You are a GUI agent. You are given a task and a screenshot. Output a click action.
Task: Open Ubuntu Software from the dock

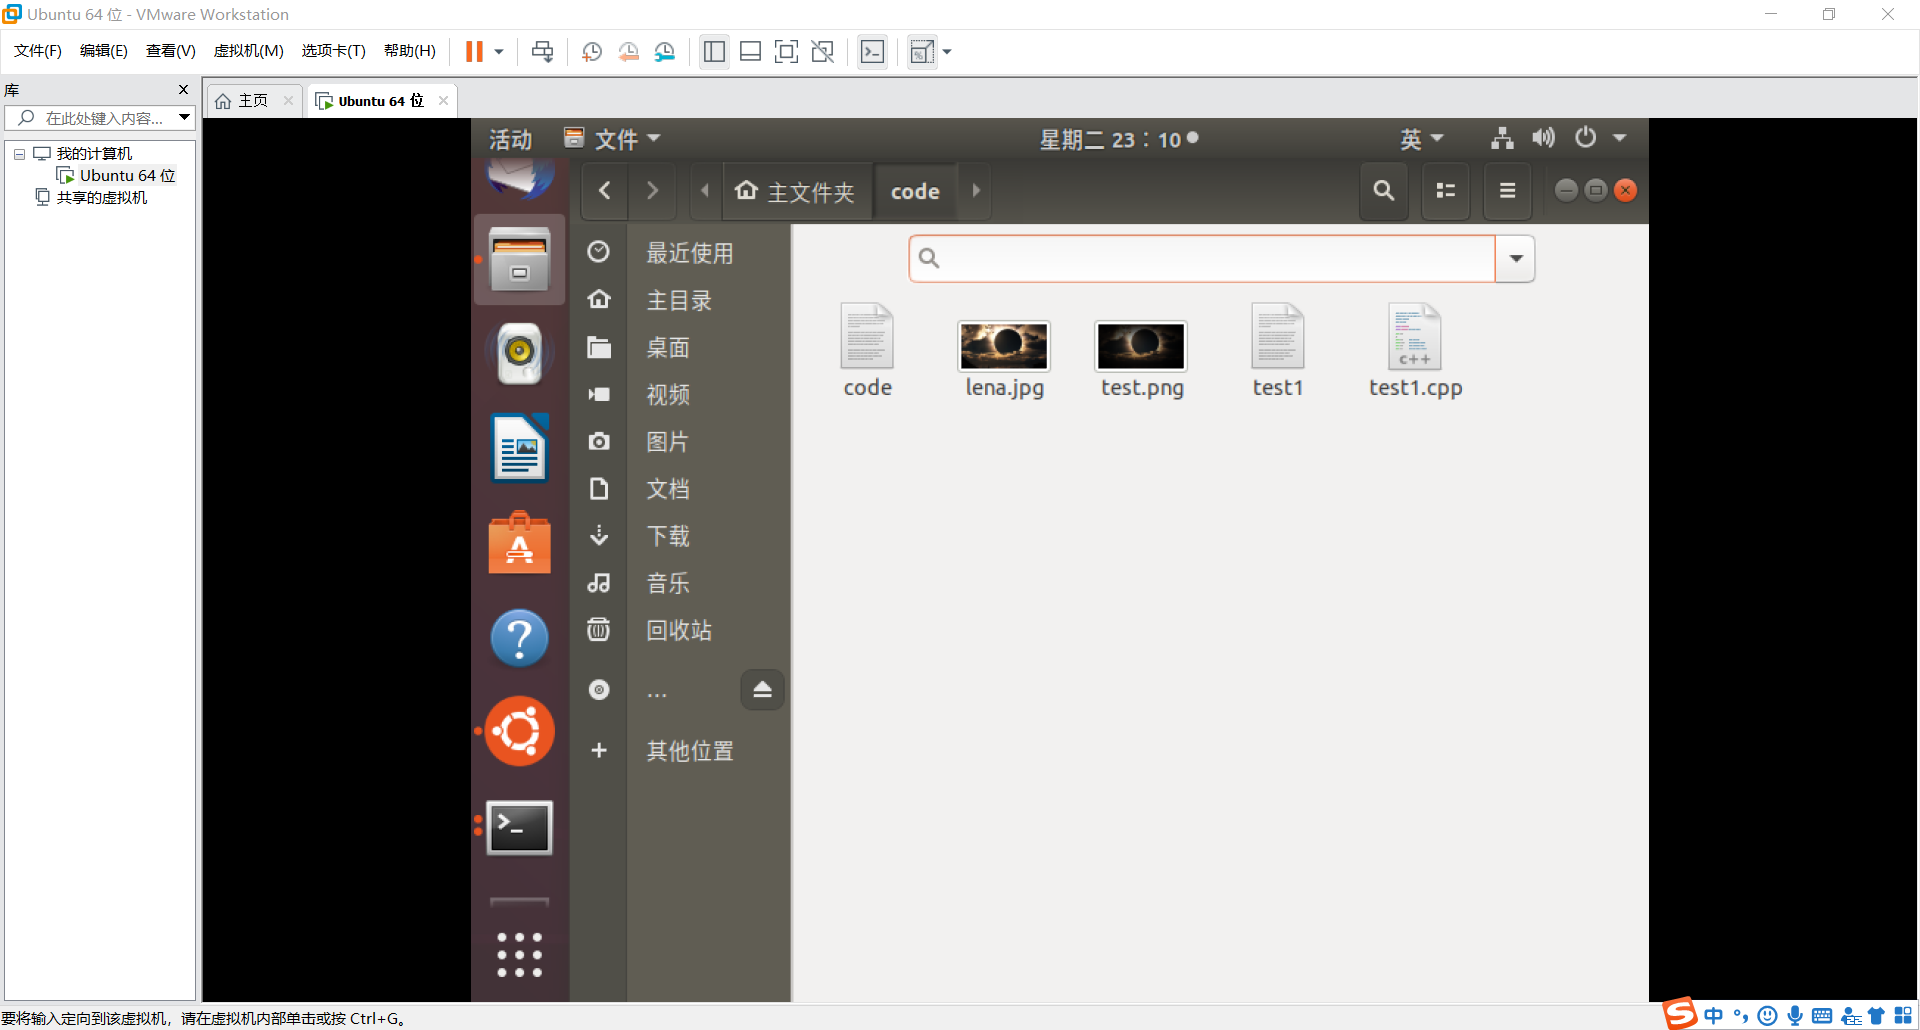[519, 543]
